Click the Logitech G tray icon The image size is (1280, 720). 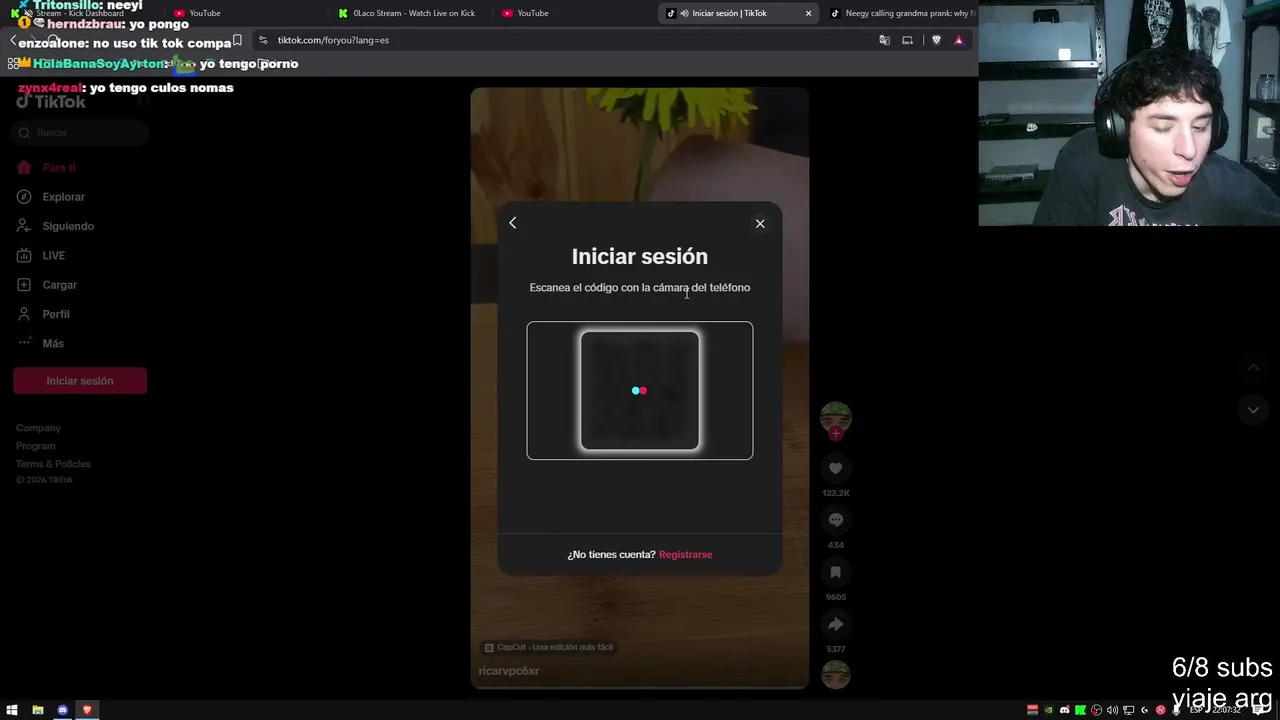point(1145,710)
